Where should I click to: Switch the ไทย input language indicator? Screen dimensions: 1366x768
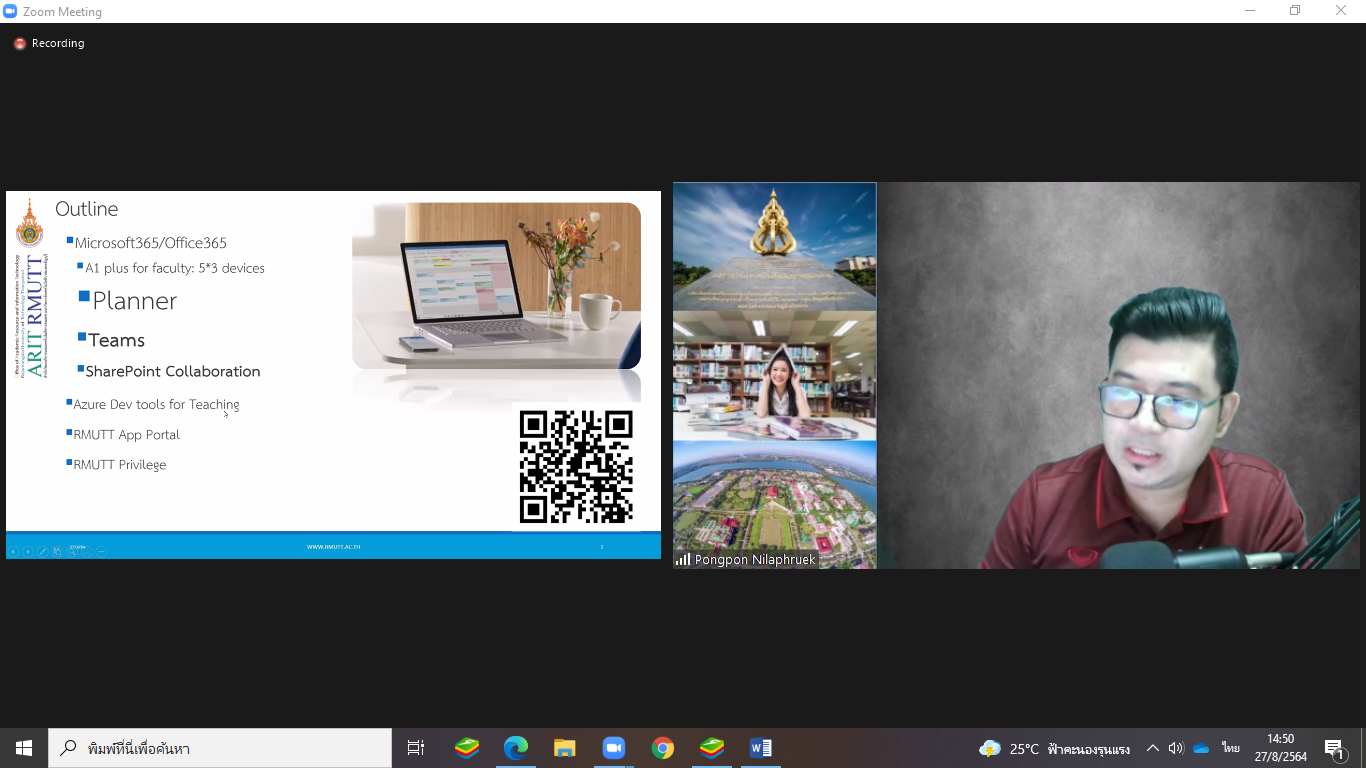[x=1230, y=748]
